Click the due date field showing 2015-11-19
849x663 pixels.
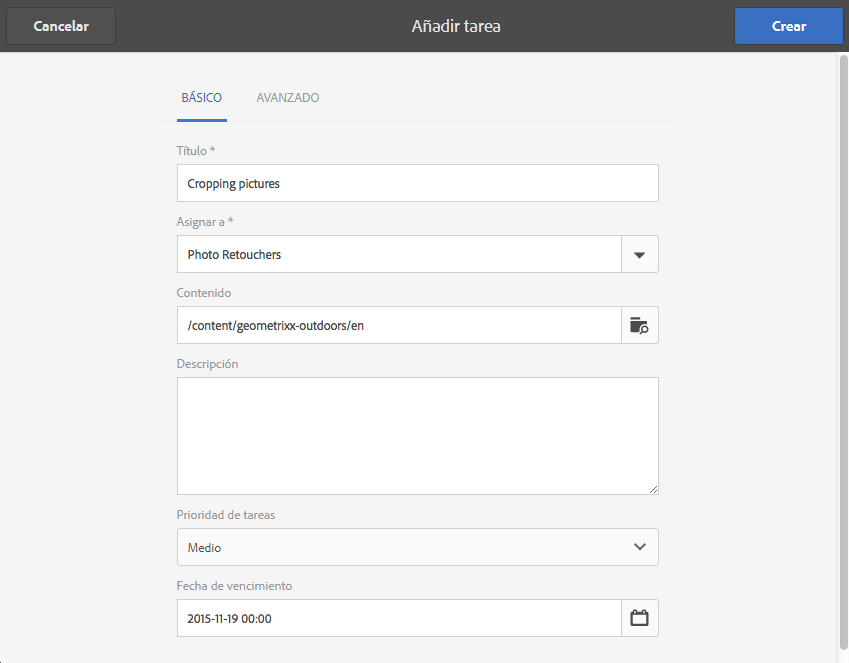tap(399, 618)
